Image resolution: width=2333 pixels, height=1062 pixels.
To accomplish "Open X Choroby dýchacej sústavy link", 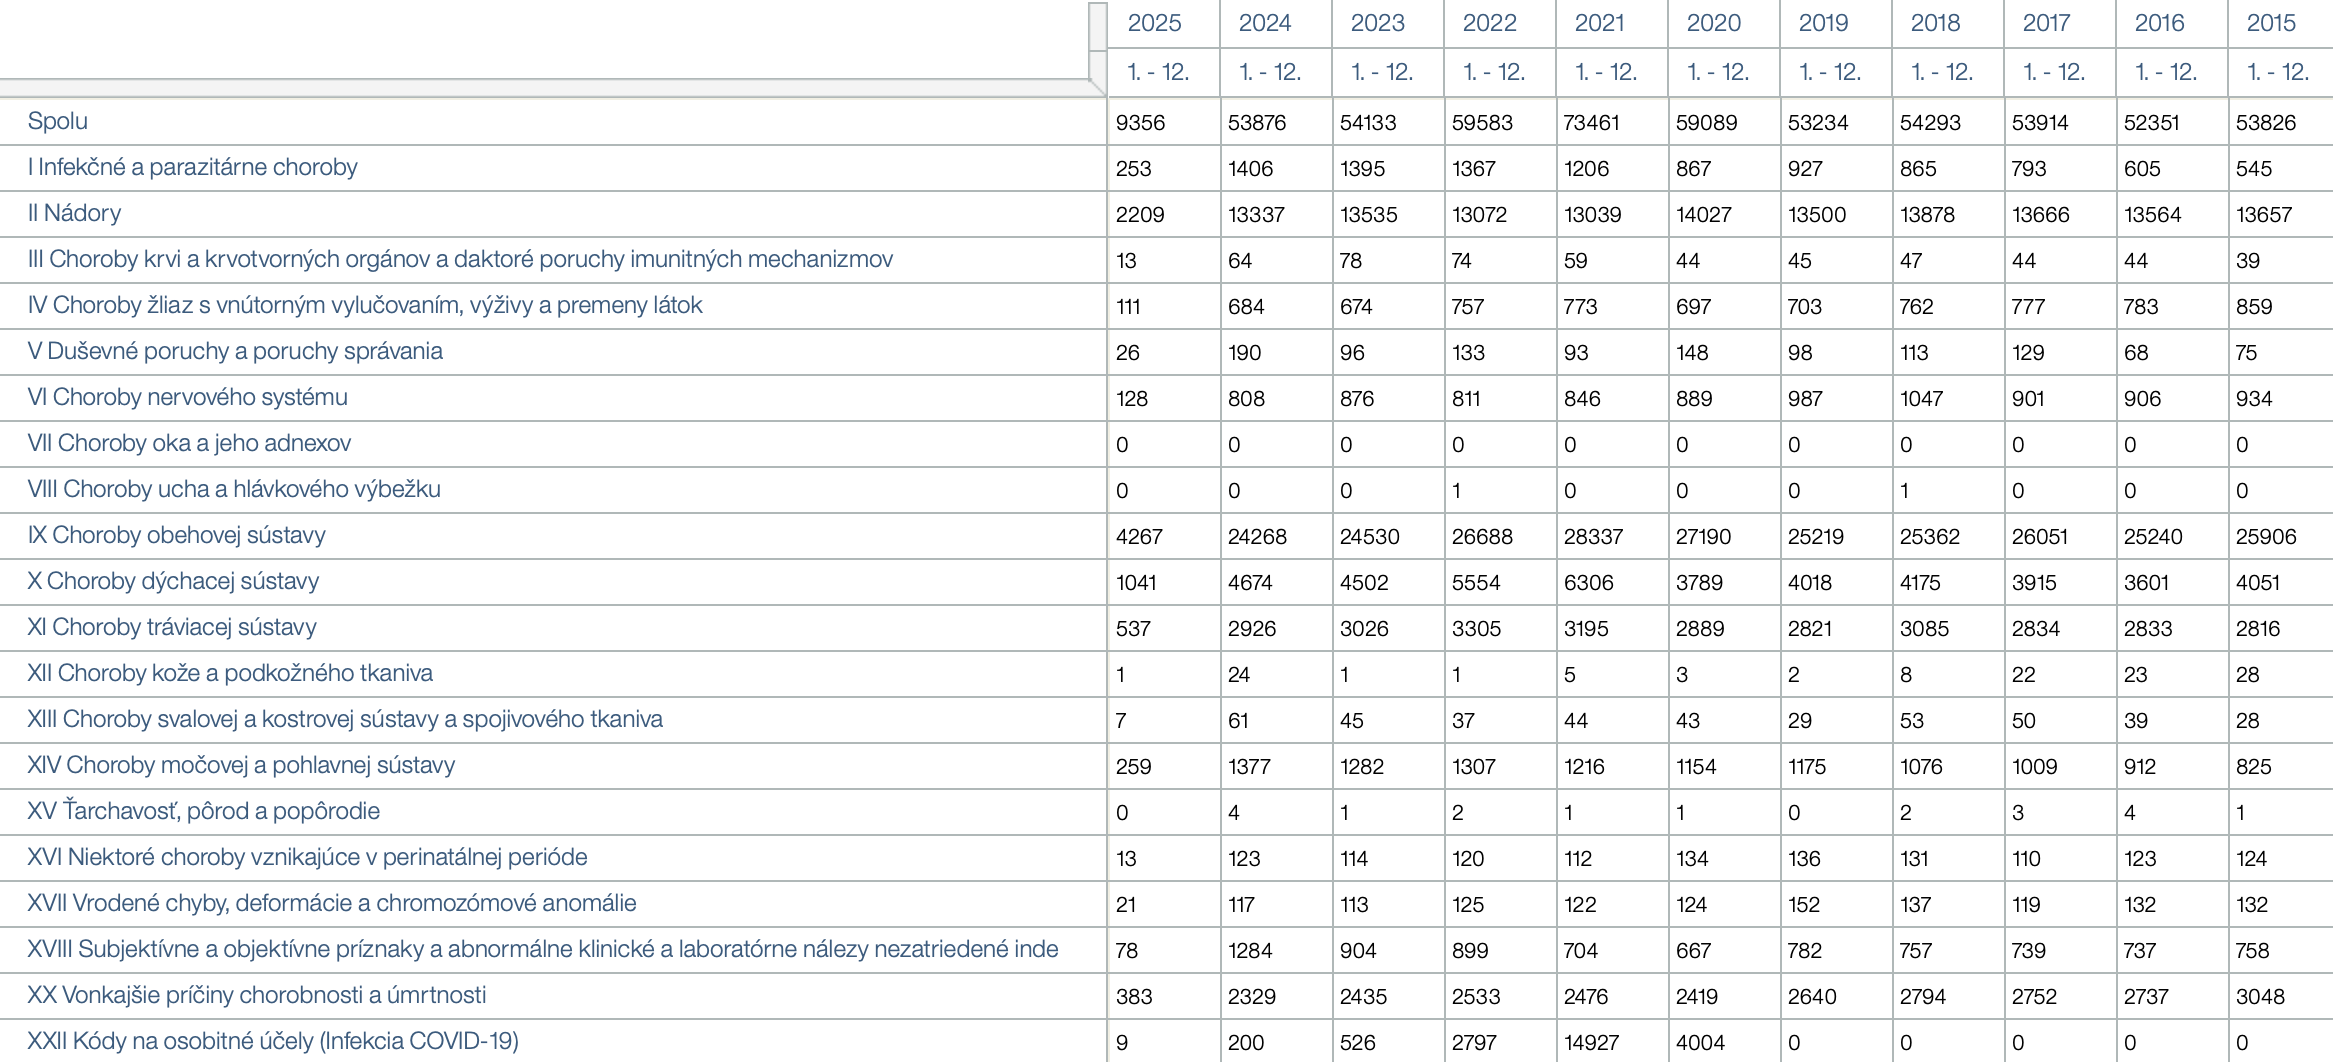I will point(173,581).
